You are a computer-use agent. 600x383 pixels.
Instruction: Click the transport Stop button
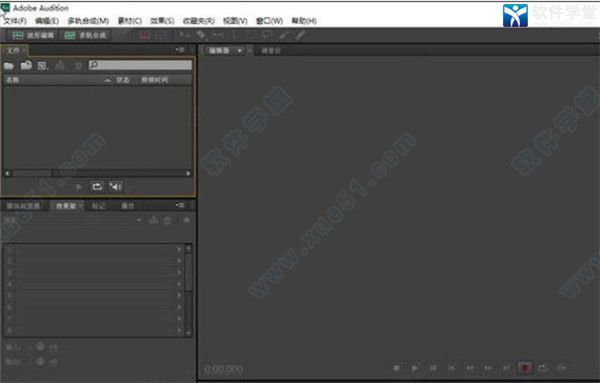396,368
